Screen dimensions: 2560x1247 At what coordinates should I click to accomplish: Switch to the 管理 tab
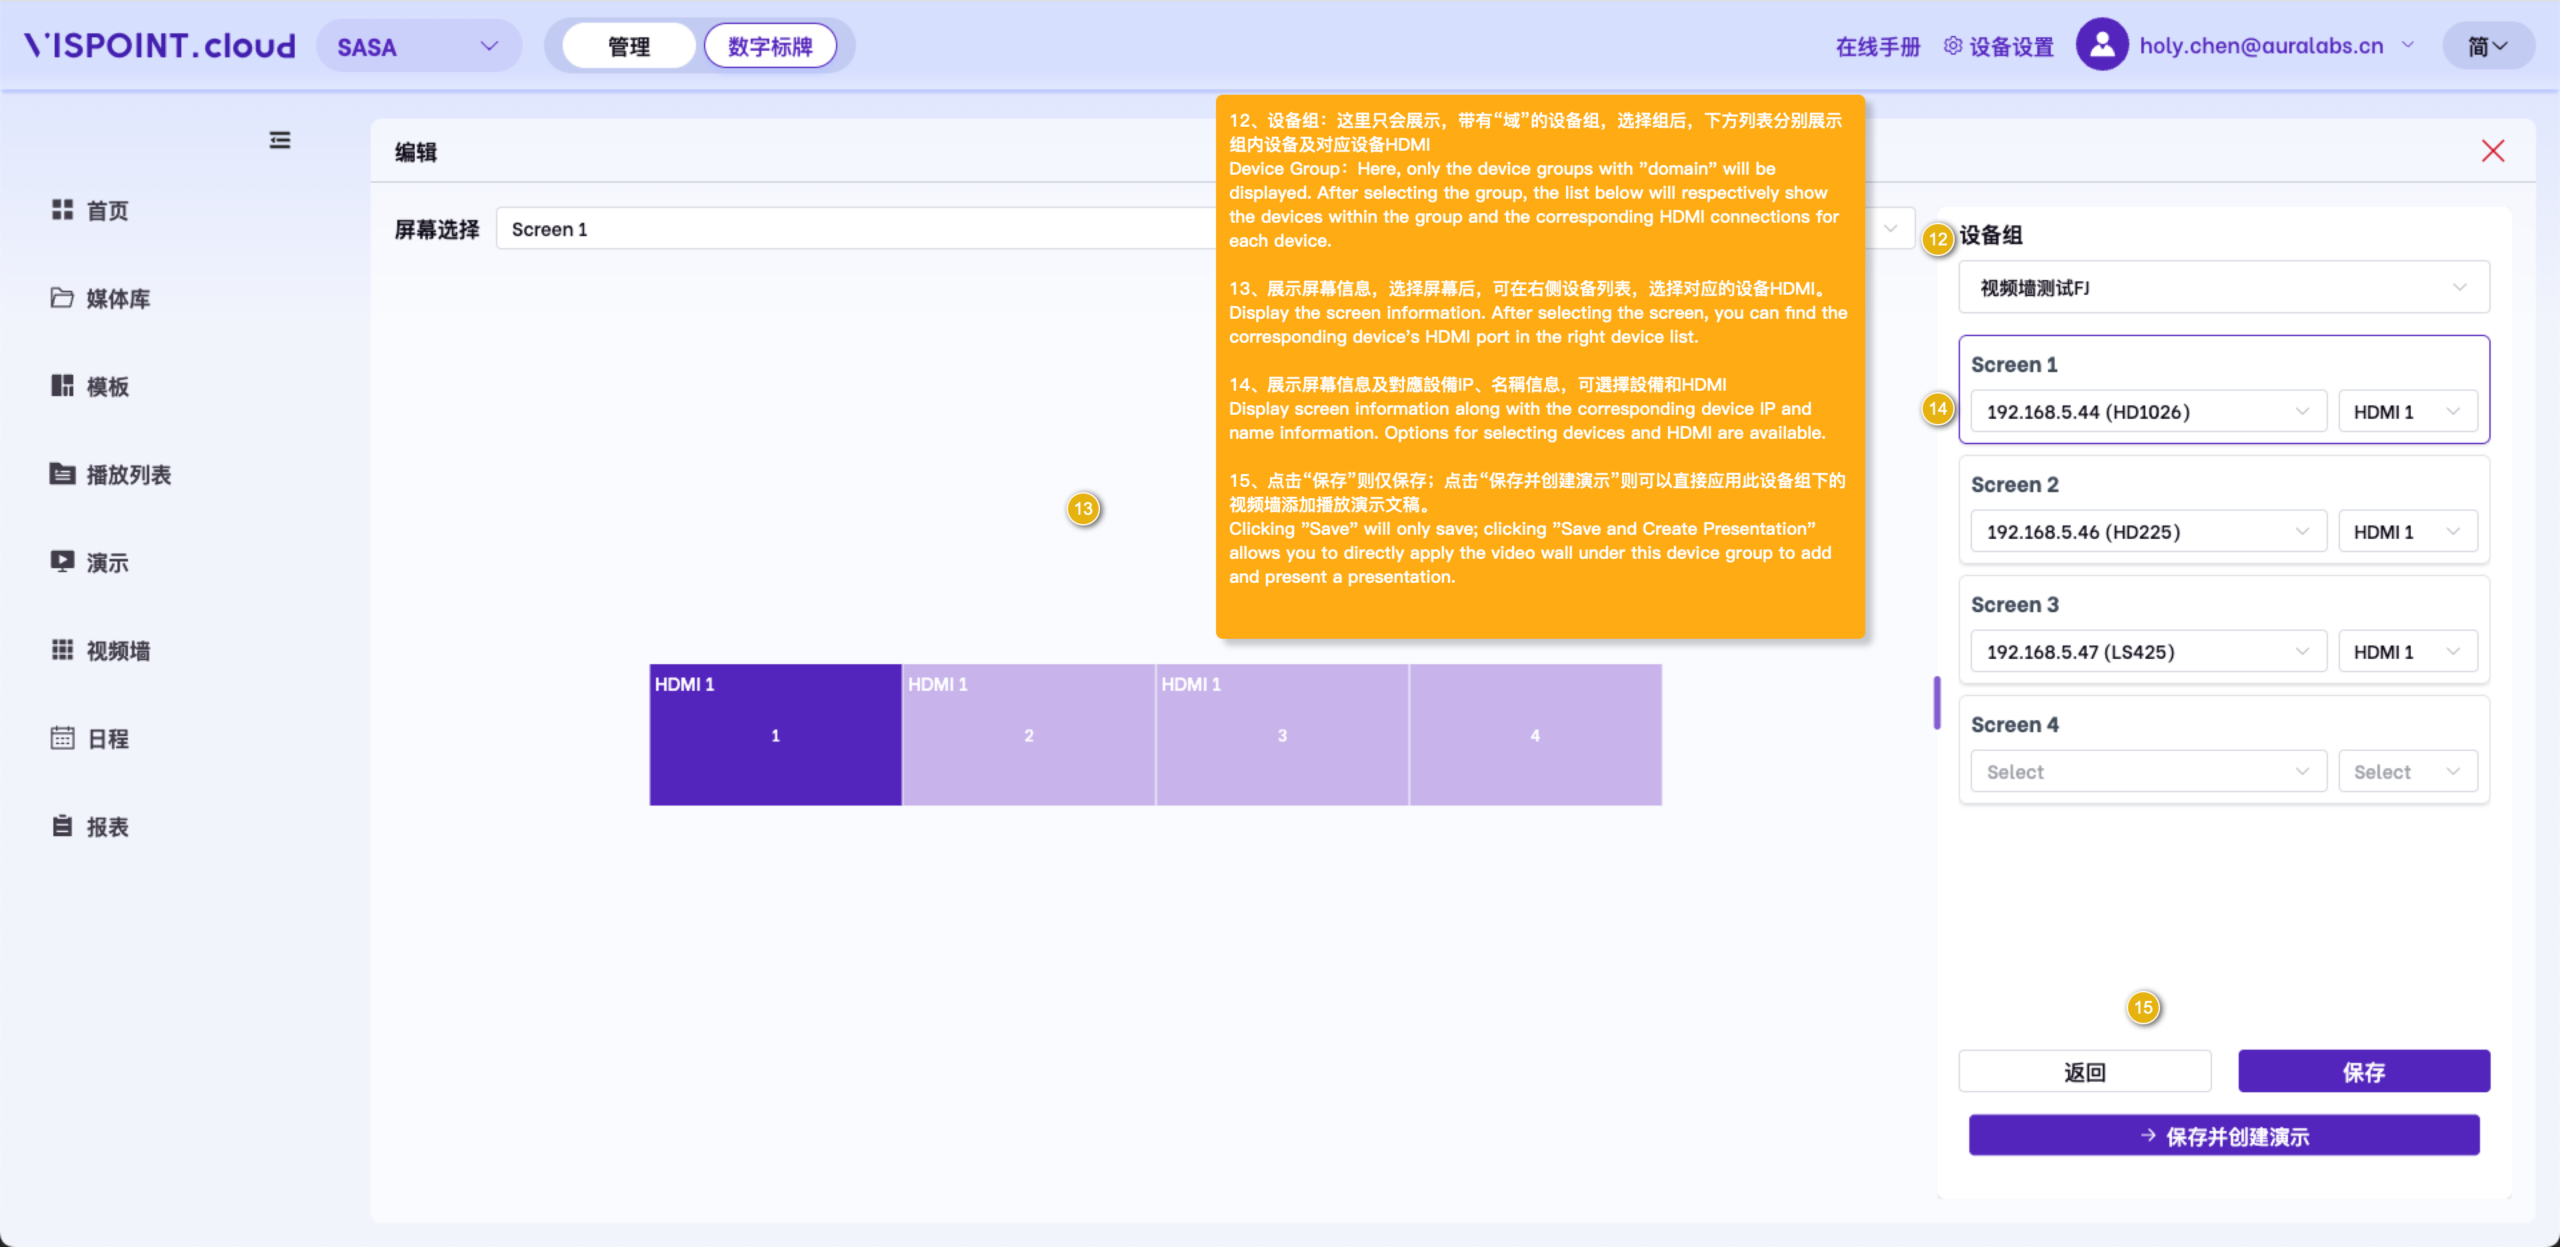point(629,46)
